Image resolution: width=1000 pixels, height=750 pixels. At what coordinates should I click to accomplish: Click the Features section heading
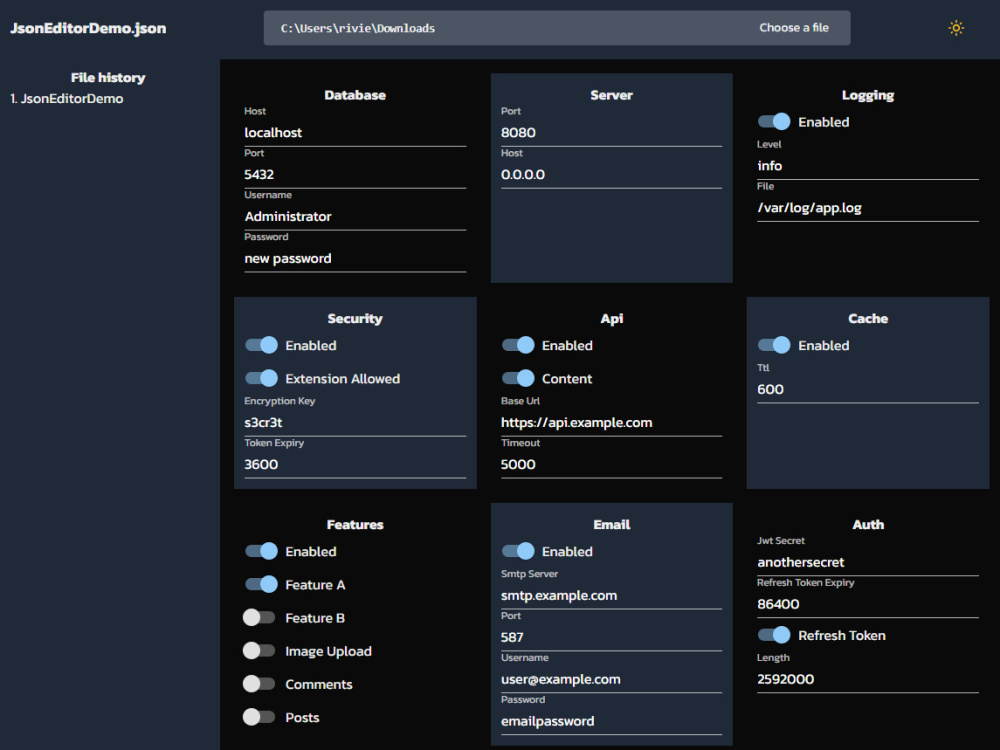(x=355, y=525)
